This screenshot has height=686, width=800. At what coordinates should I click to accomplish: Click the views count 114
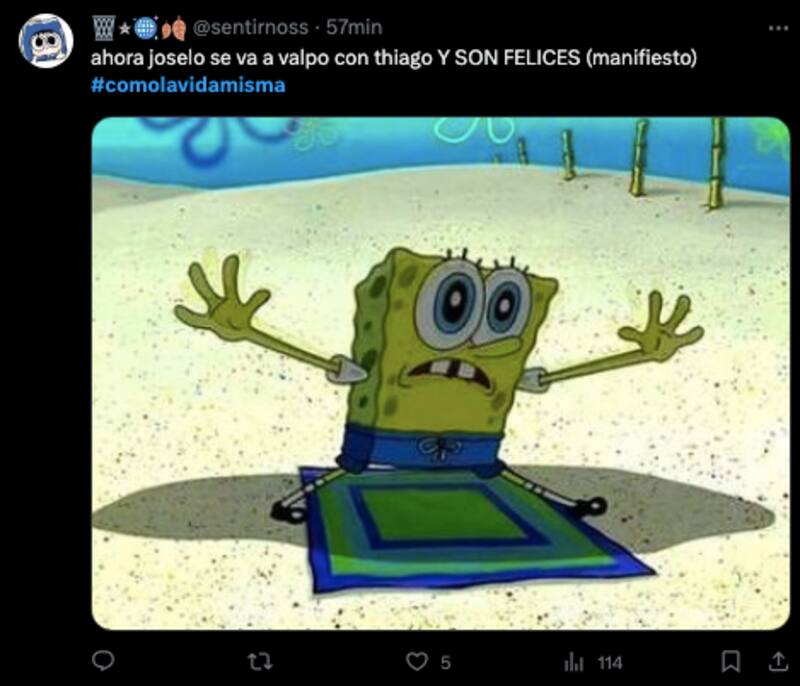(x=610, y=663)
